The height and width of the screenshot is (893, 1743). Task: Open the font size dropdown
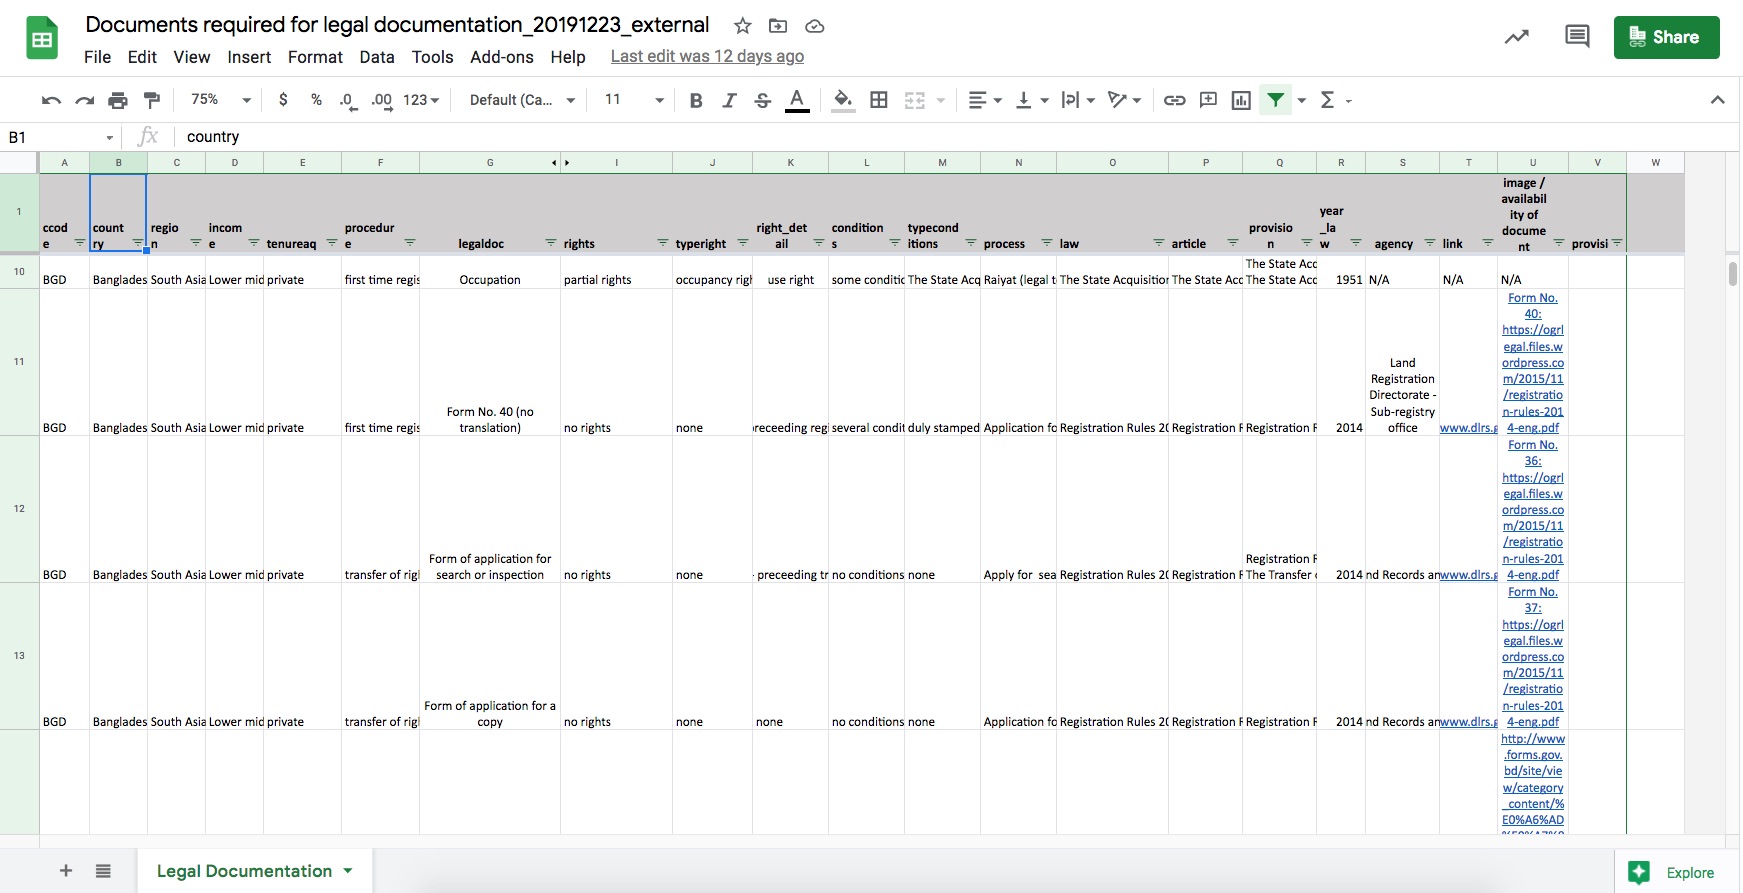click(x=634, y=100)
